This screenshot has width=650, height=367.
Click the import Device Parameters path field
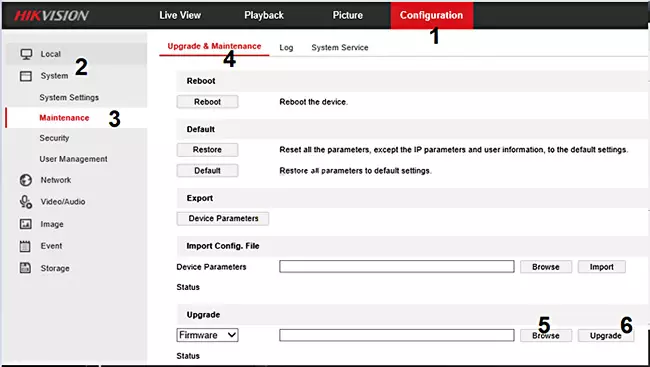tap(397, 266)
